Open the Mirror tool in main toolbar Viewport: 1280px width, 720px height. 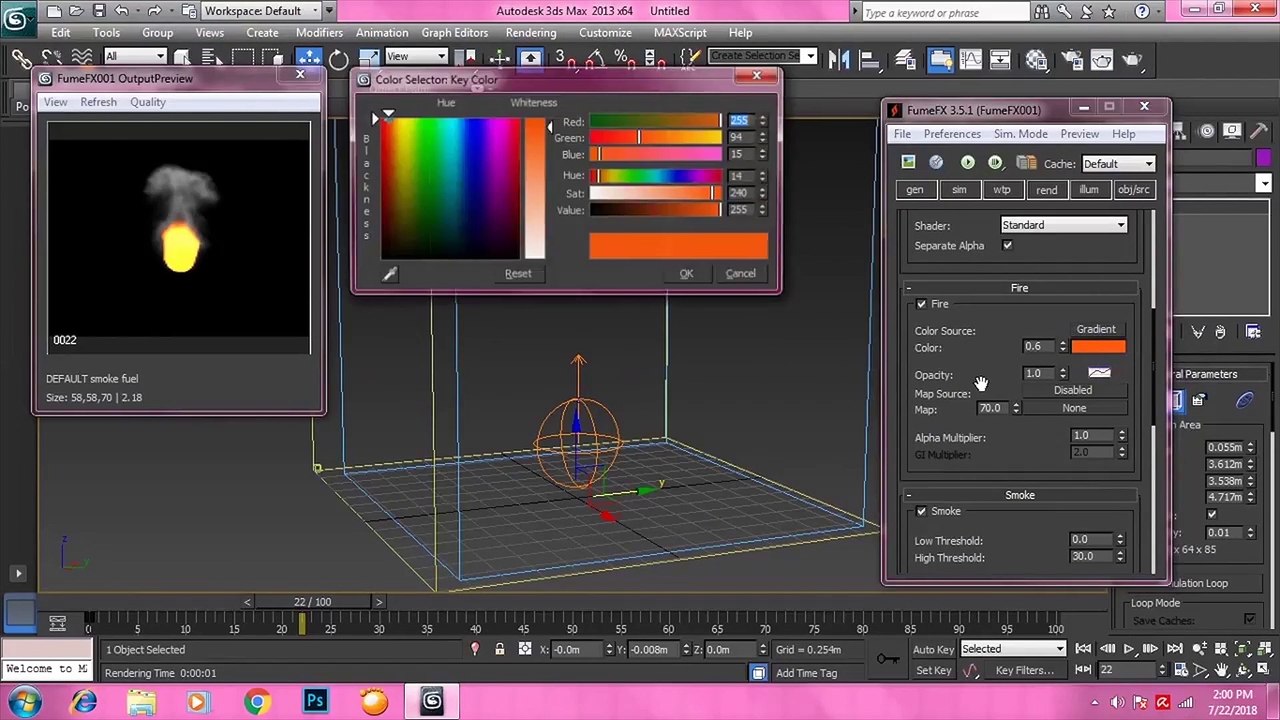838,59
